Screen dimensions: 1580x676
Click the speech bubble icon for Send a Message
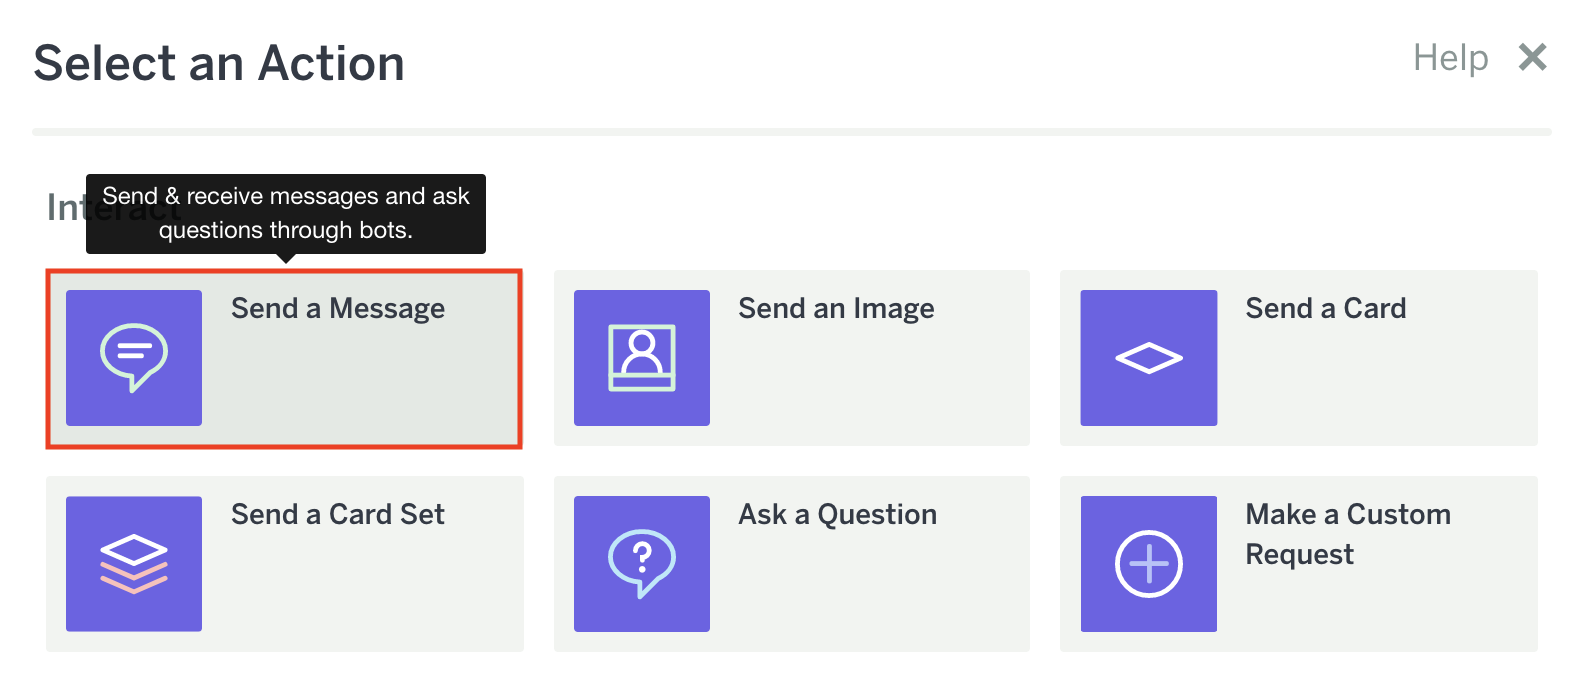tap(134, 357)
